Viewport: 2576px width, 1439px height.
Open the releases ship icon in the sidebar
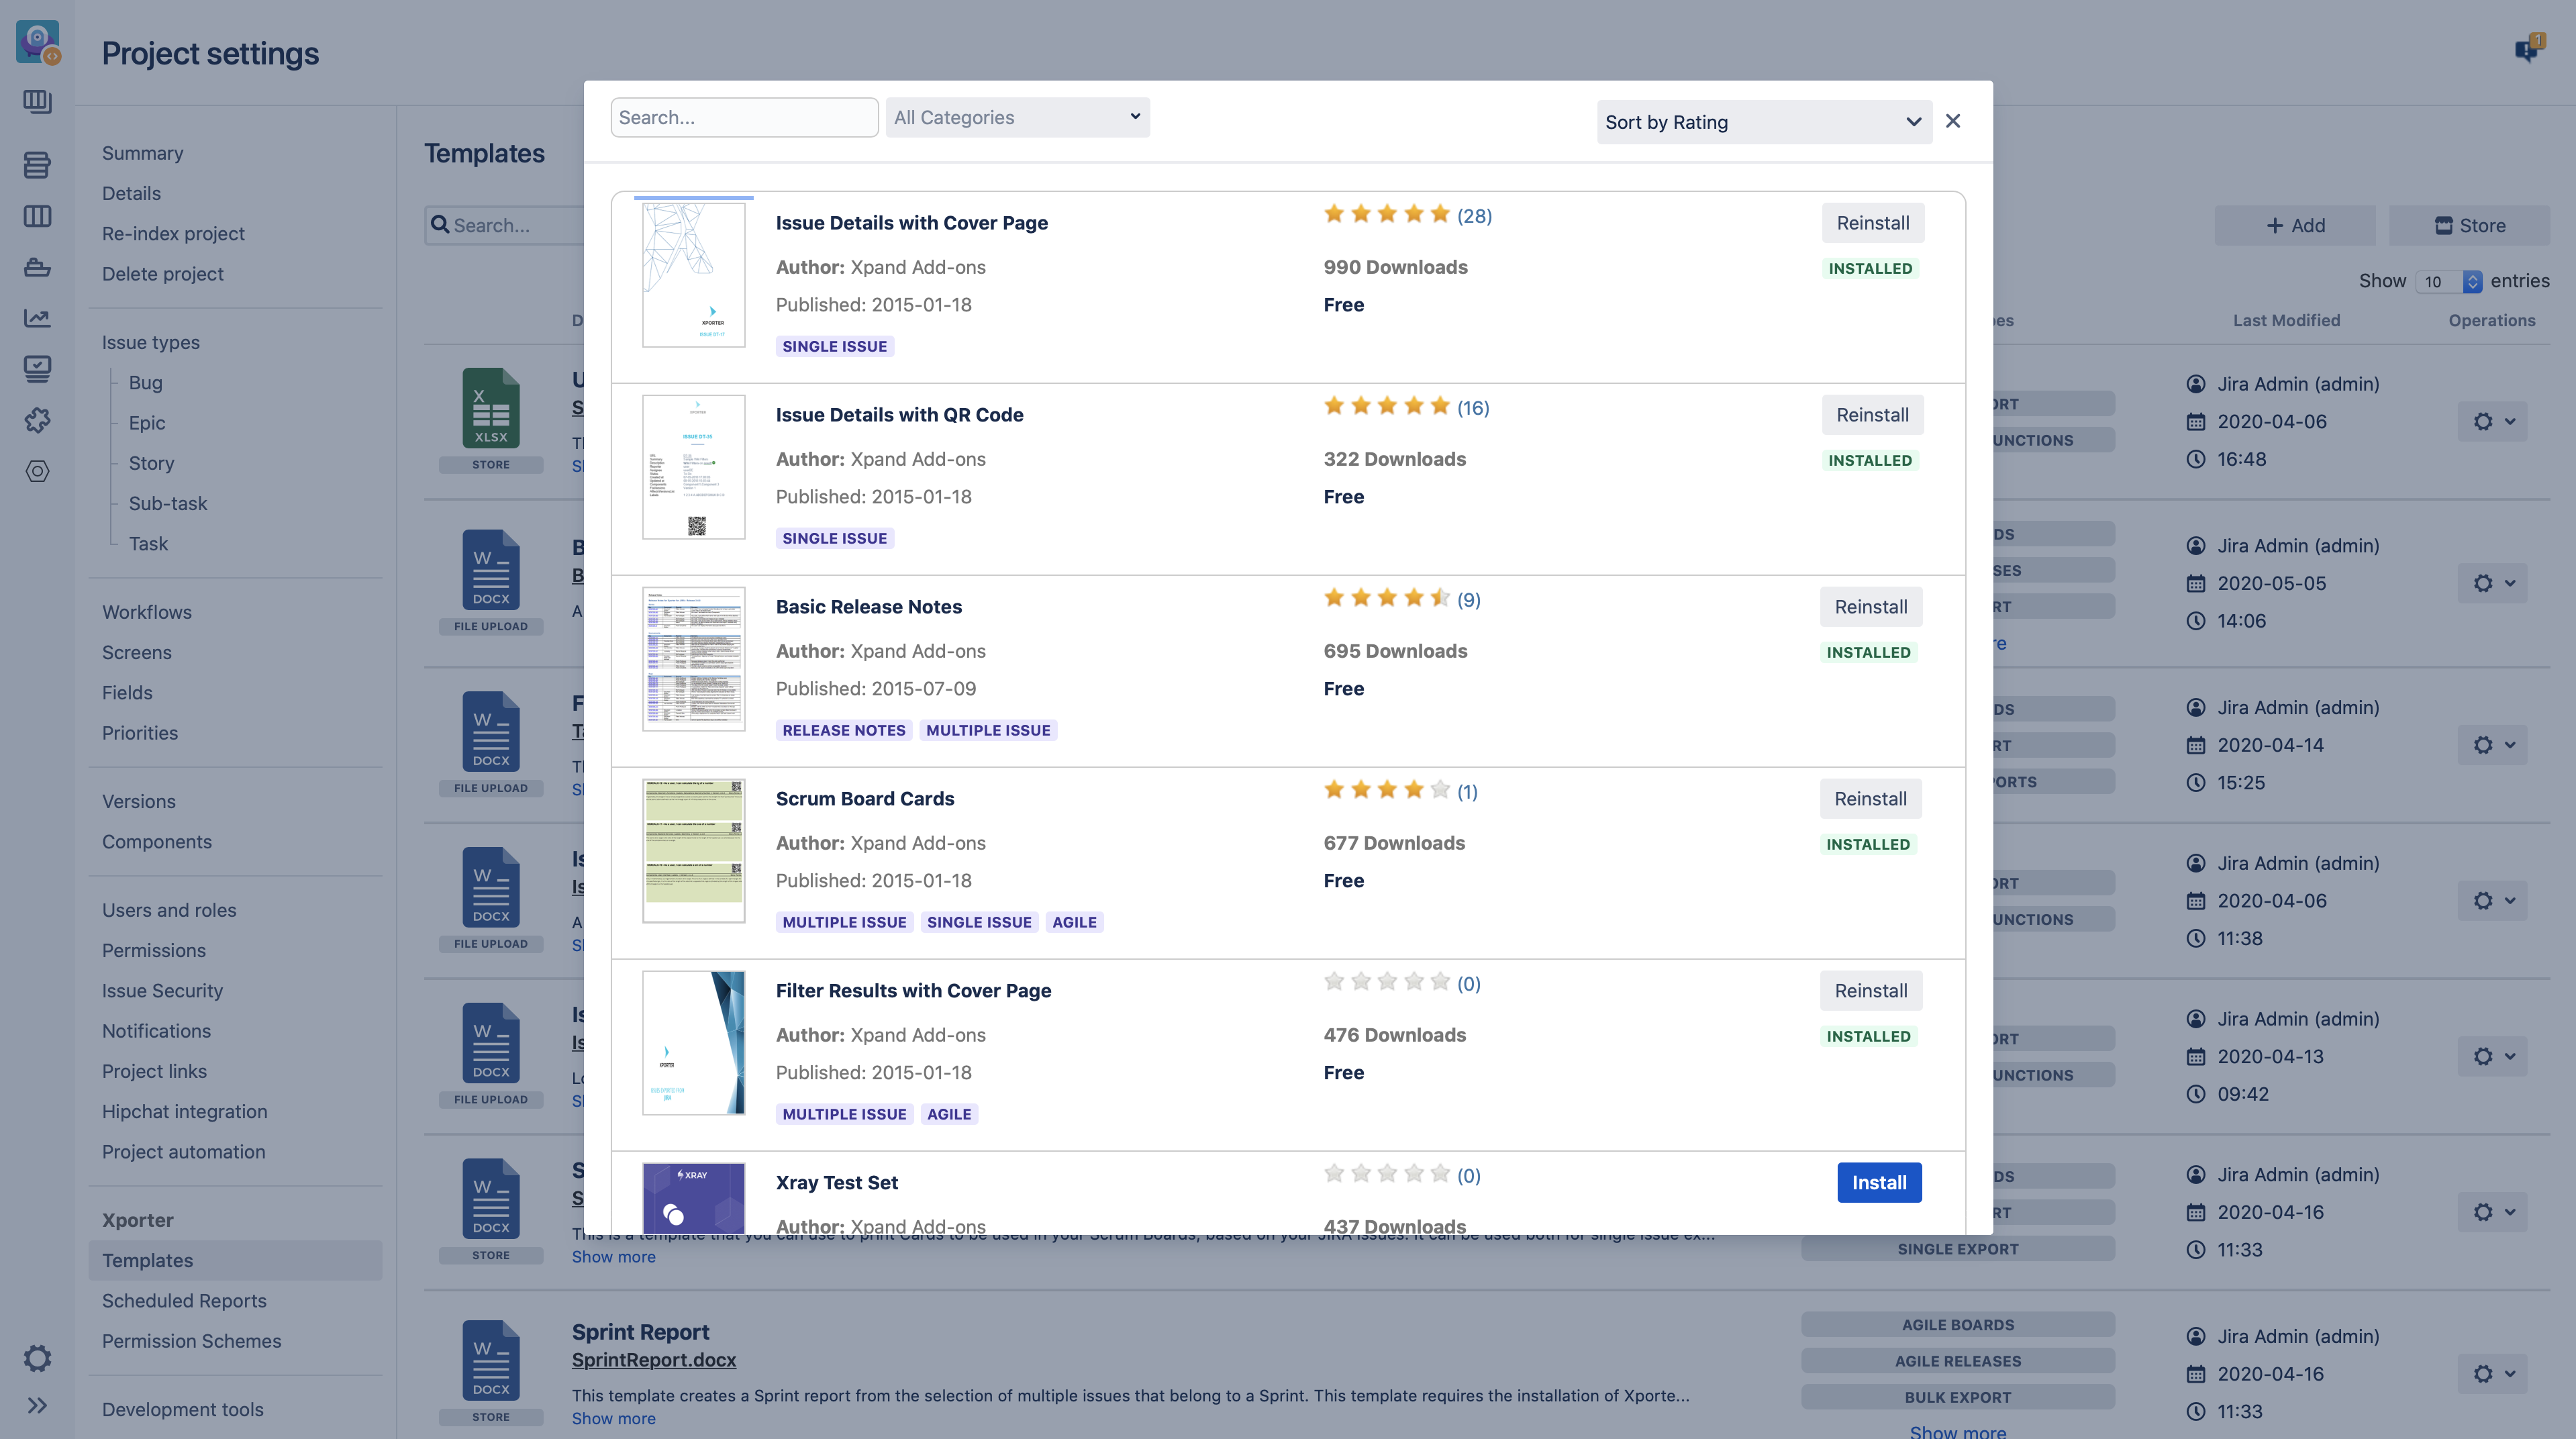click(37, 267)
